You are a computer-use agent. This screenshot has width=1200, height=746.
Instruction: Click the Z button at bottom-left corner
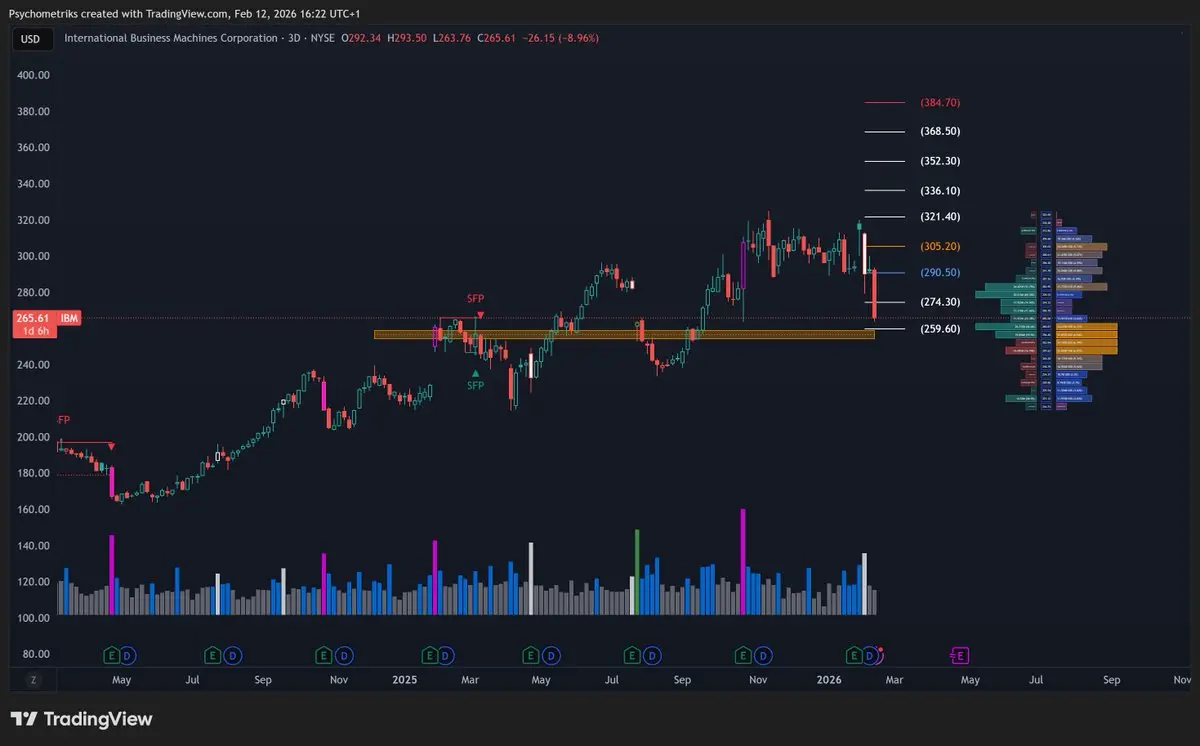[33, 679]
